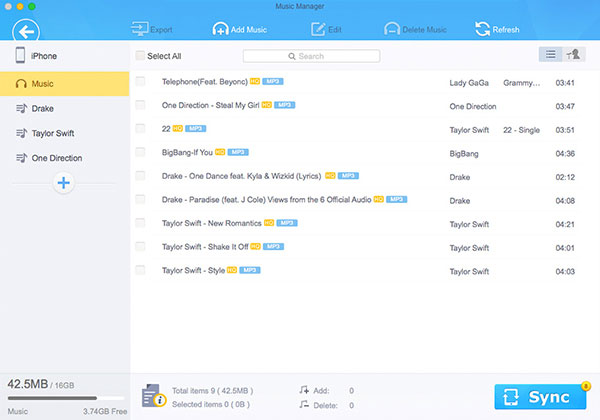Viewport: 600px width, 420px height.
Task: Click the Refresh arrows icon
Action: tap(483, 29)
